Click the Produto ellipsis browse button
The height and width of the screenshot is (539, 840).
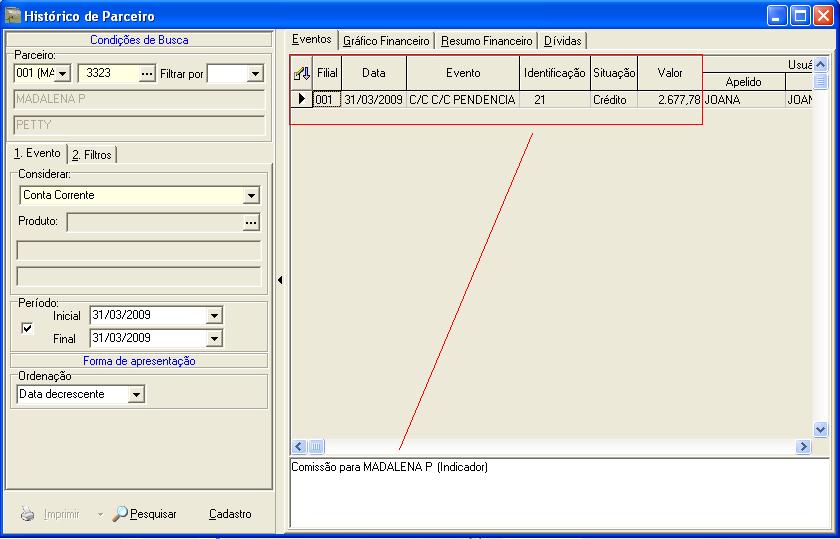[251, 222]
